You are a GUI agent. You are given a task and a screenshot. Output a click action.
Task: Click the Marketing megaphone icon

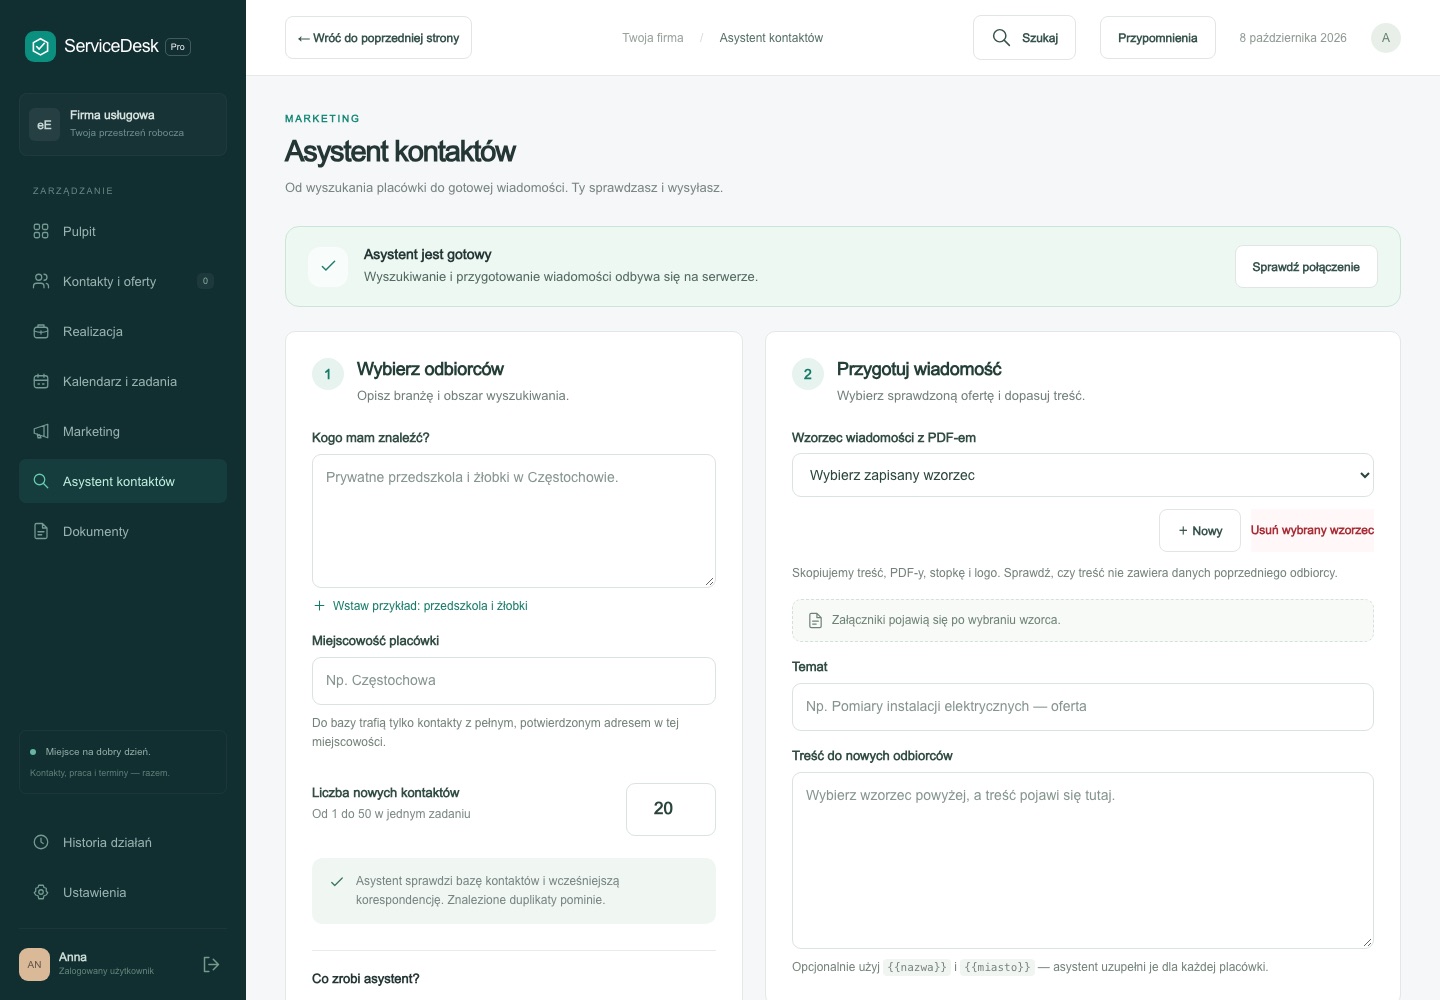coord(41,431)
